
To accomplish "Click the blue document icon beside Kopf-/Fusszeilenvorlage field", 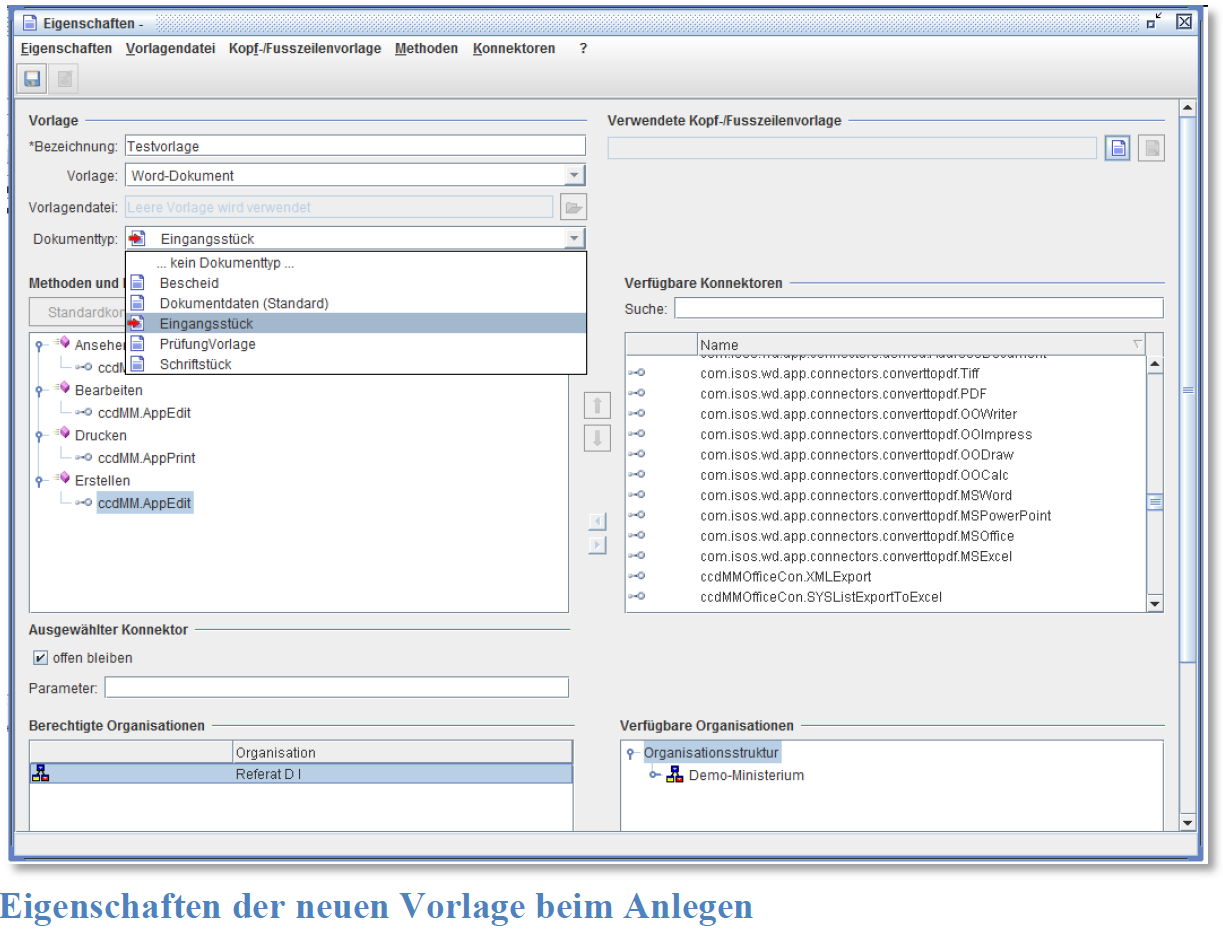I will point(1119,148).
